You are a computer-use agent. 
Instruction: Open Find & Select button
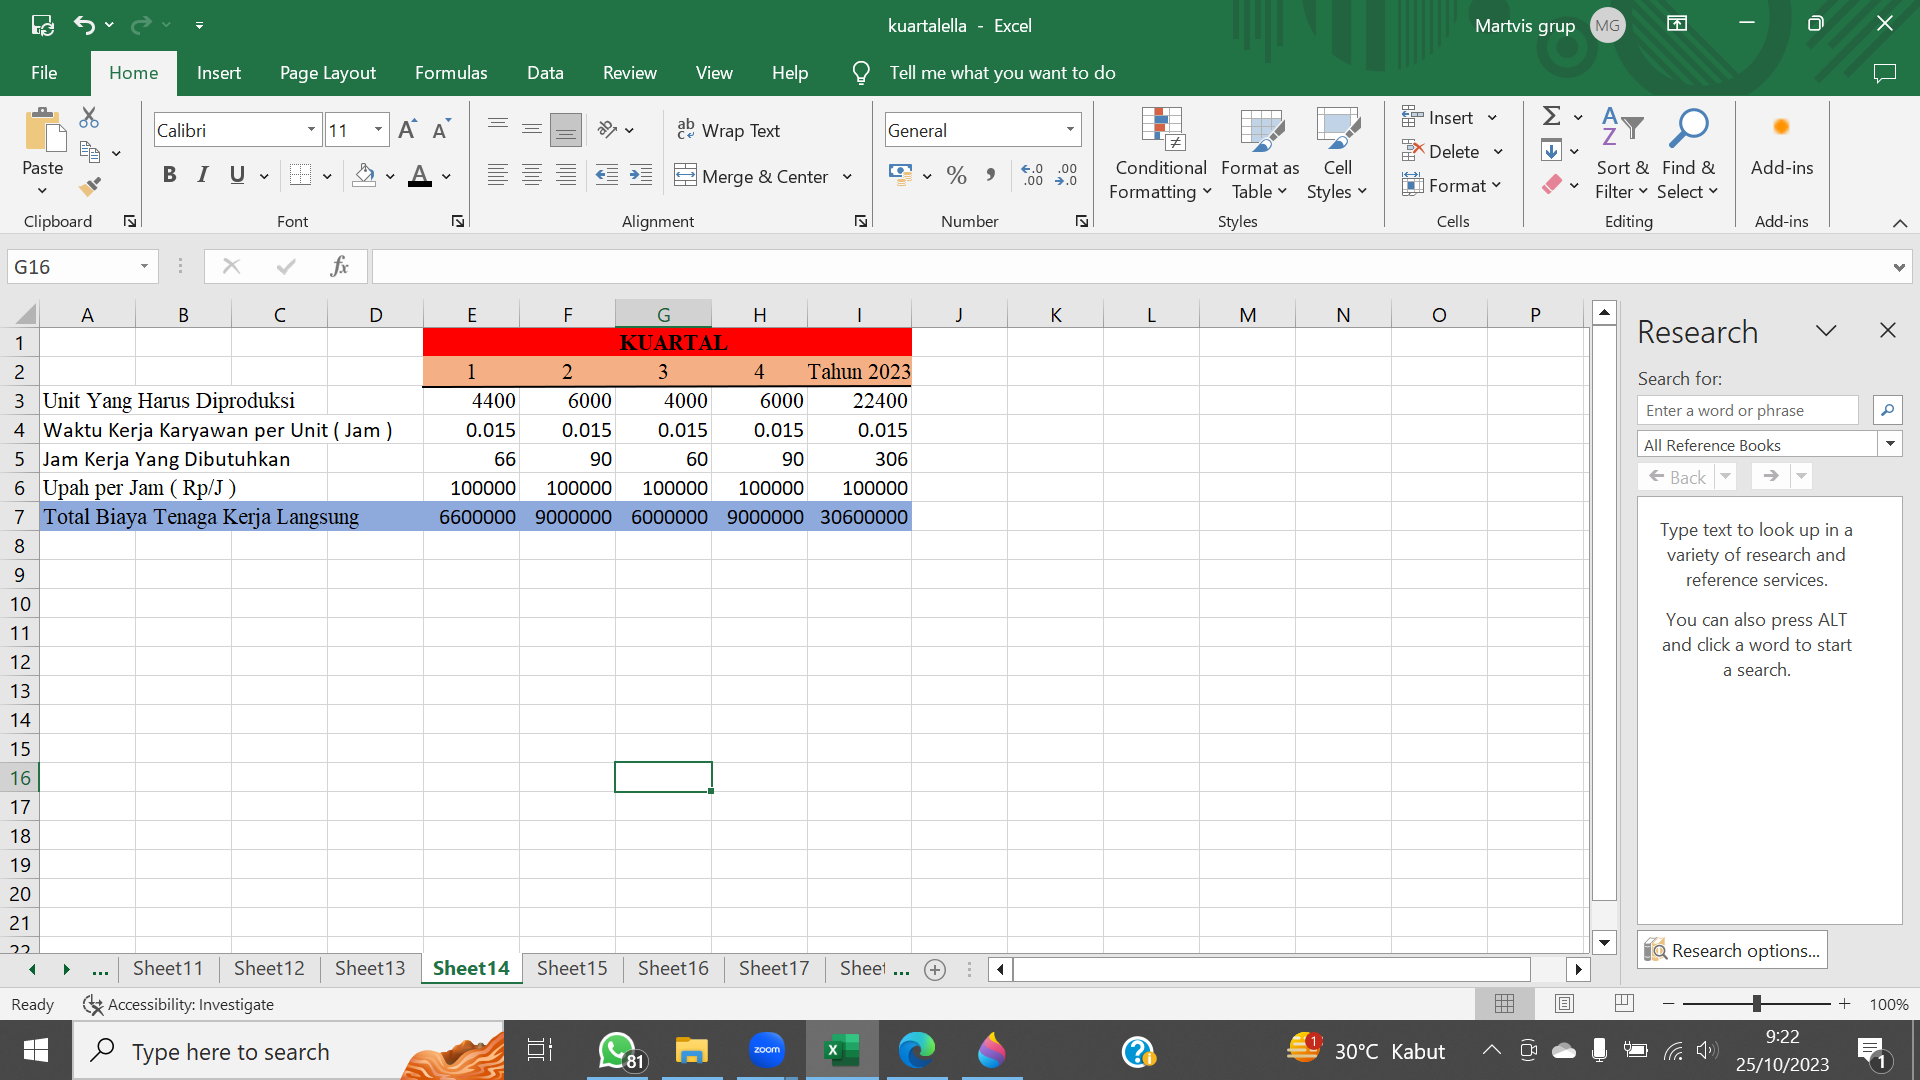click(x=1688, y=153)
